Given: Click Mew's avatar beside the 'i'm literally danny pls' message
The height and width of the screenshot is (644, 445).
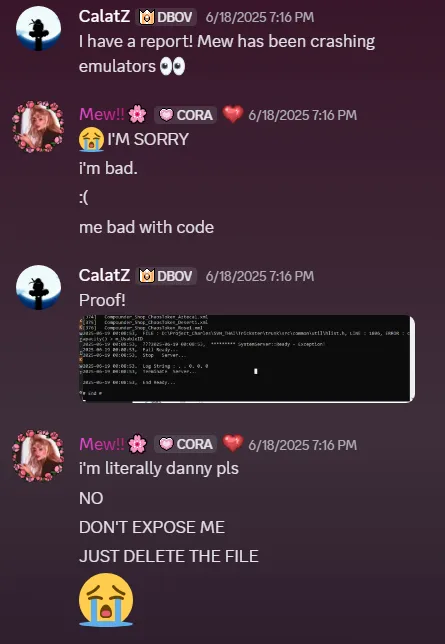Looking at the screenshot, I should (x=38, y=455).
